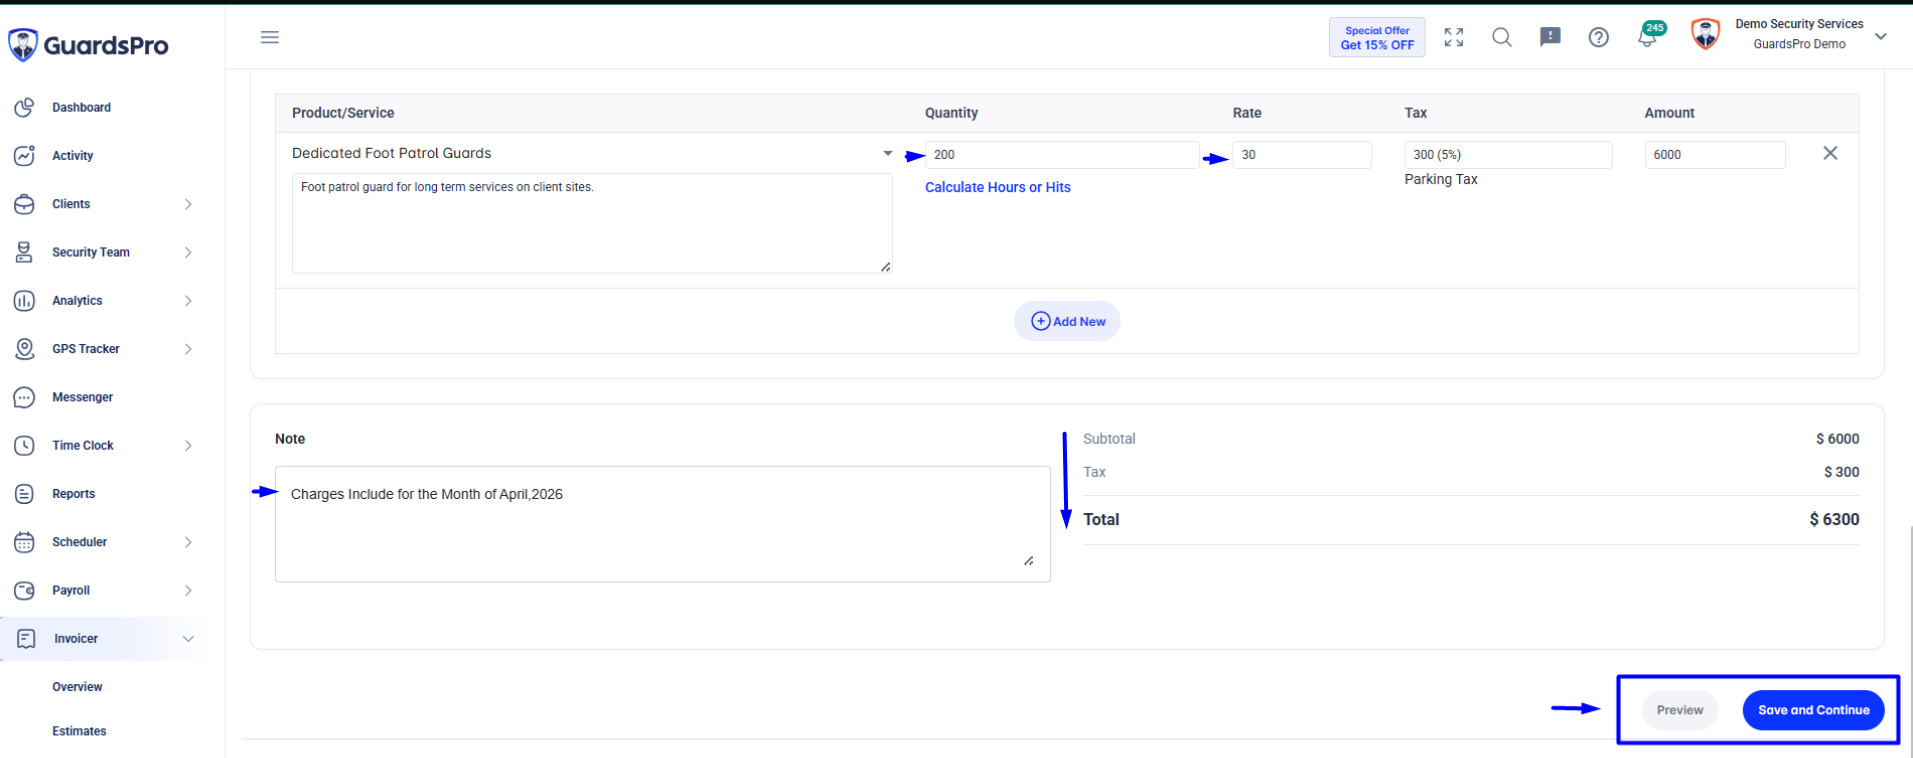Click the Messenger chat bubble icon
The width and height of the screenshot is (1913, 758).
24,397
